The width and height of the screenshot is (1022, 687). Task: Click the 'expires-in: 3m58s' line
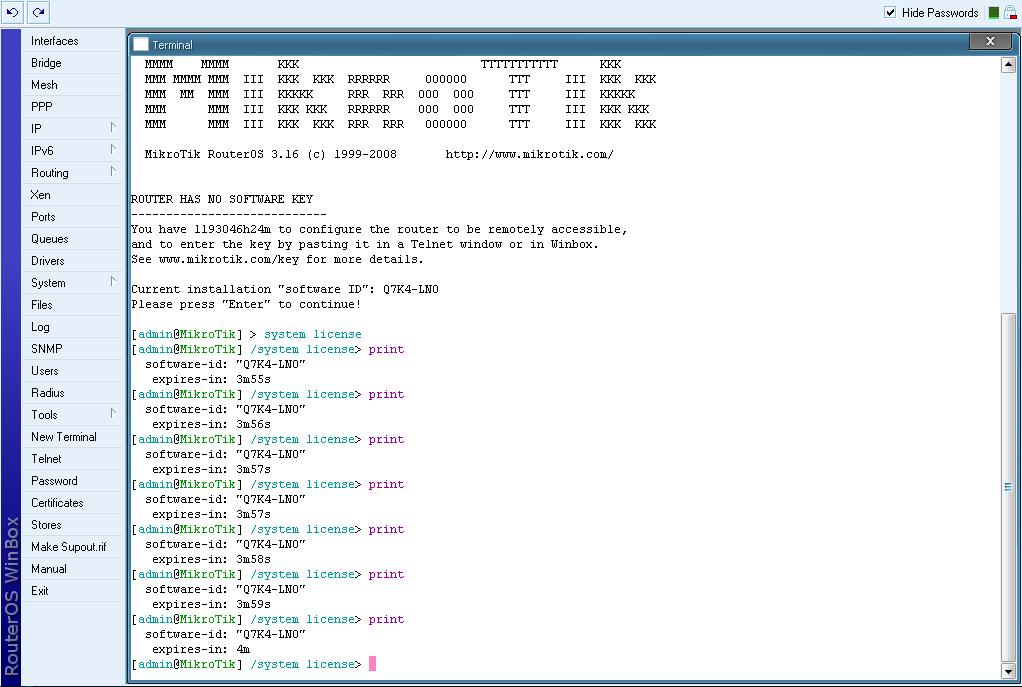(x=211, y=559)
